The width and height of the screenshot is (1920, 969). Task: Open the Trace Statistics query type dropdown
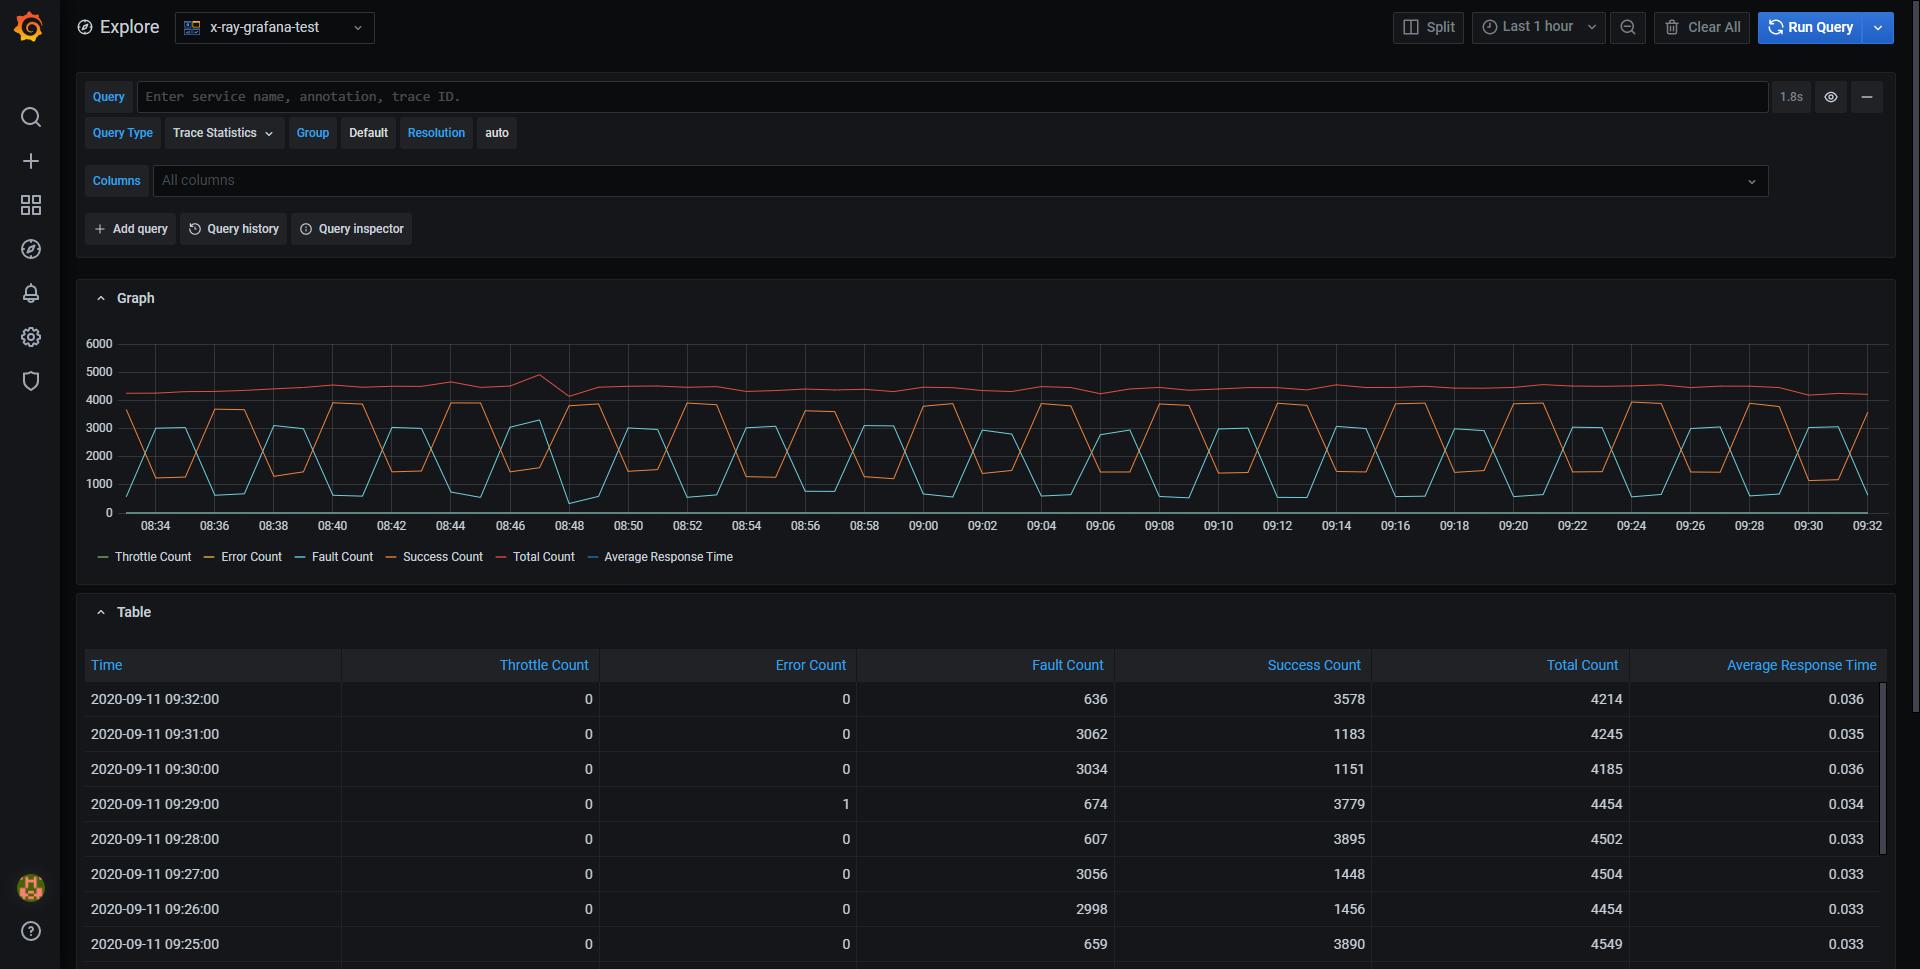[223, 133]
